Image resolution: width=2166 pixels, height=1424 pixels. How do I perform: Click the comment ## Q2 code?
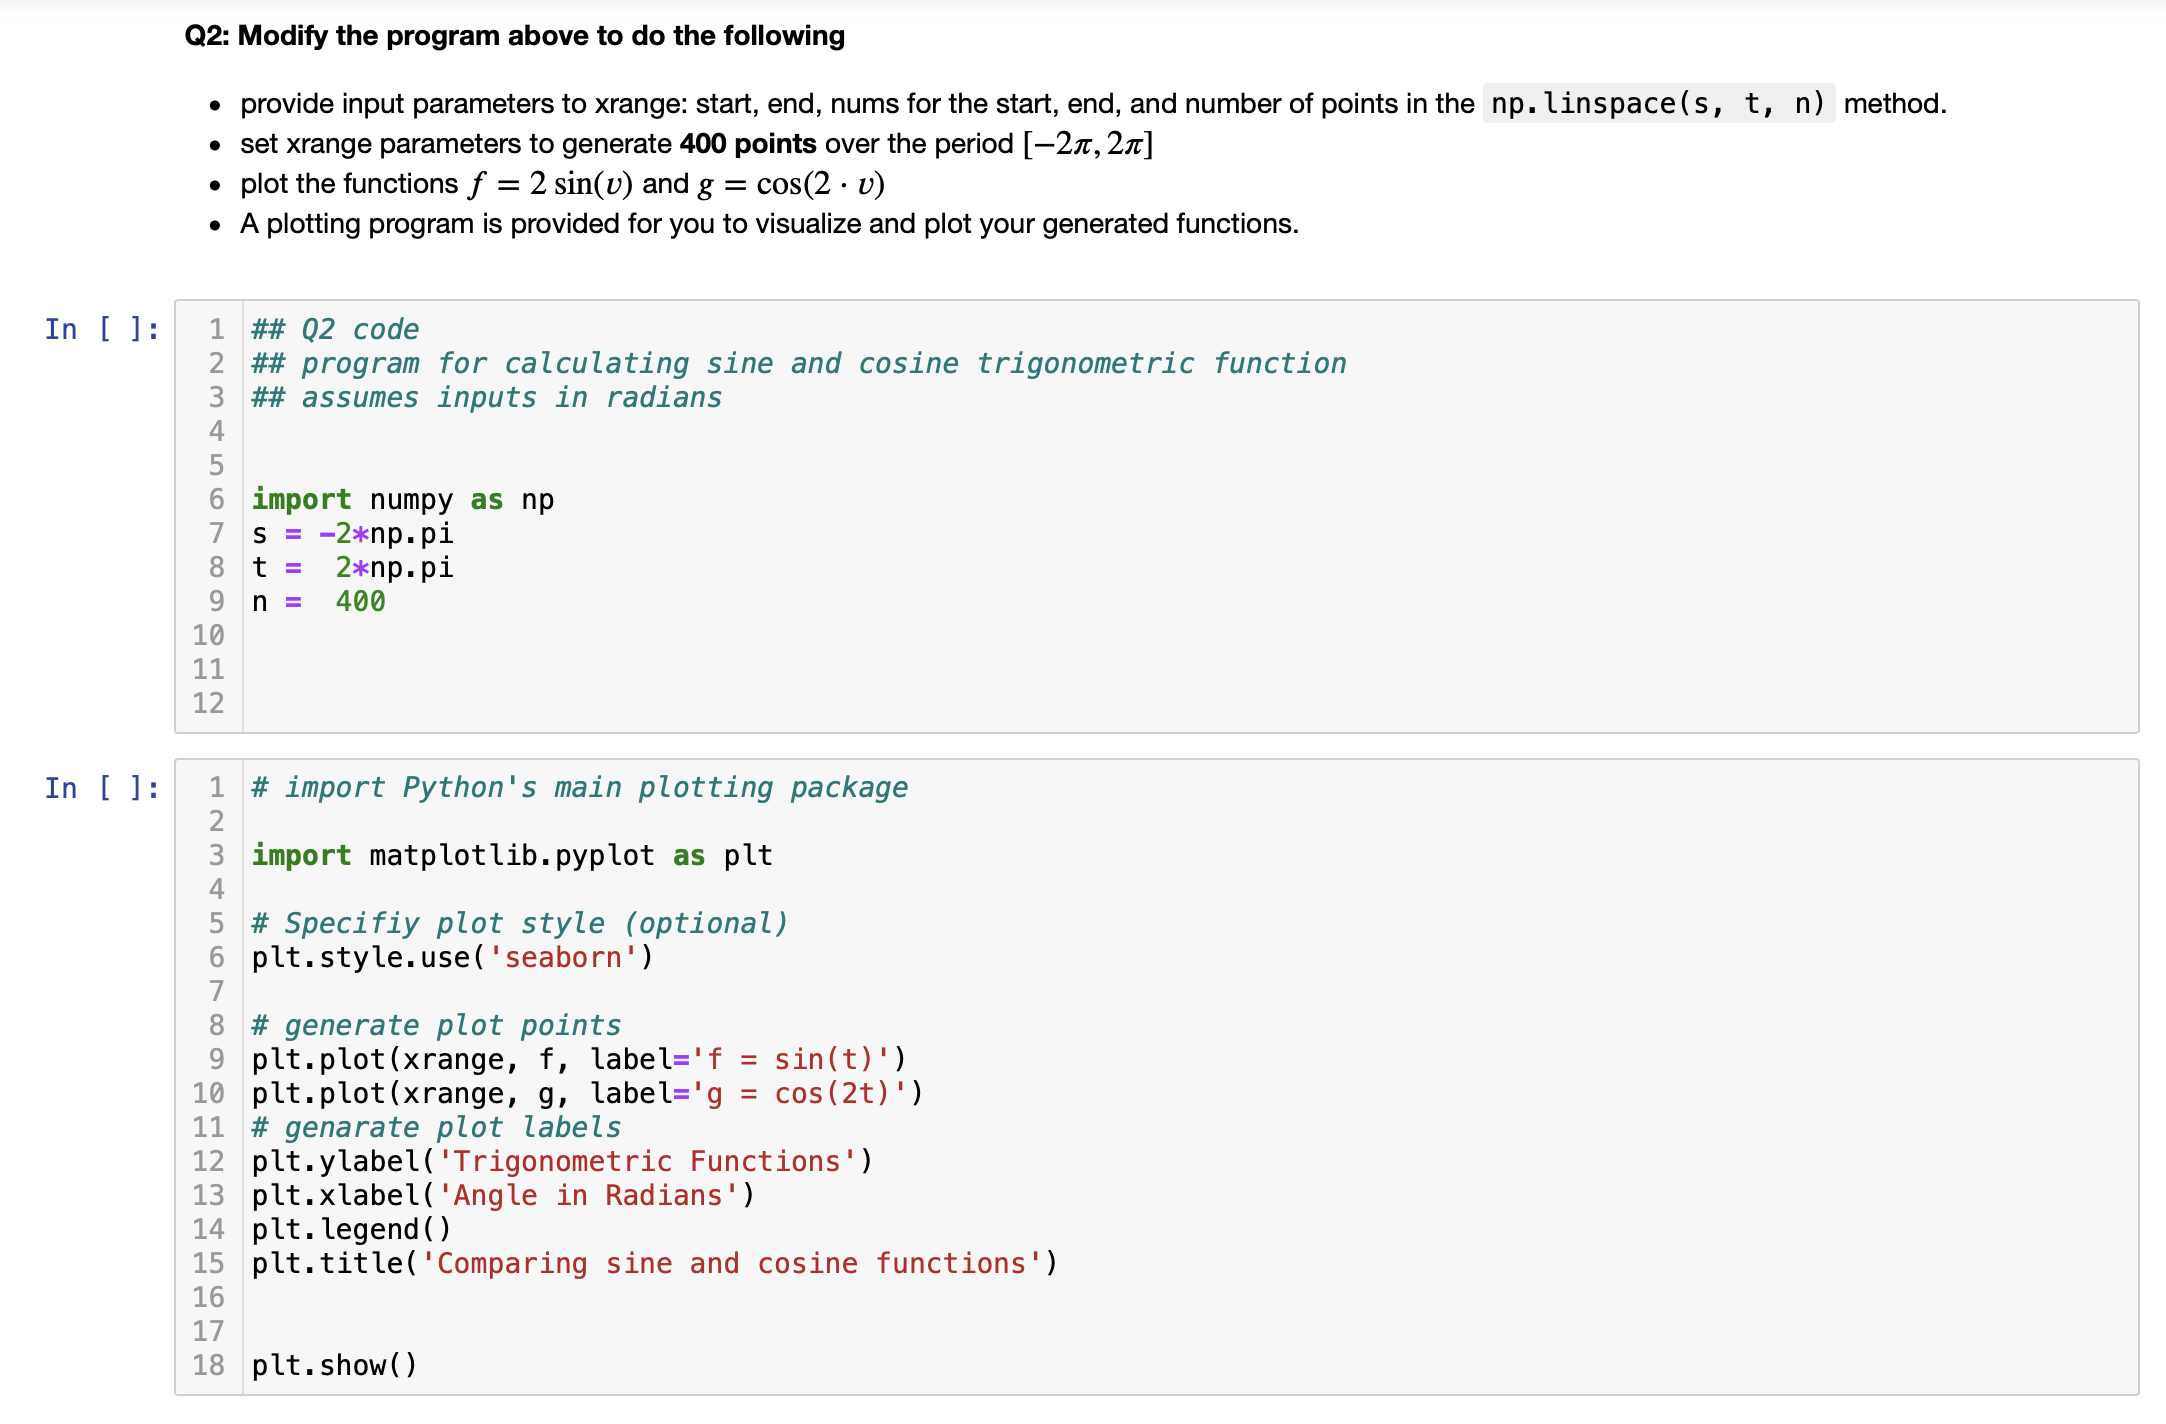(336, 328)
